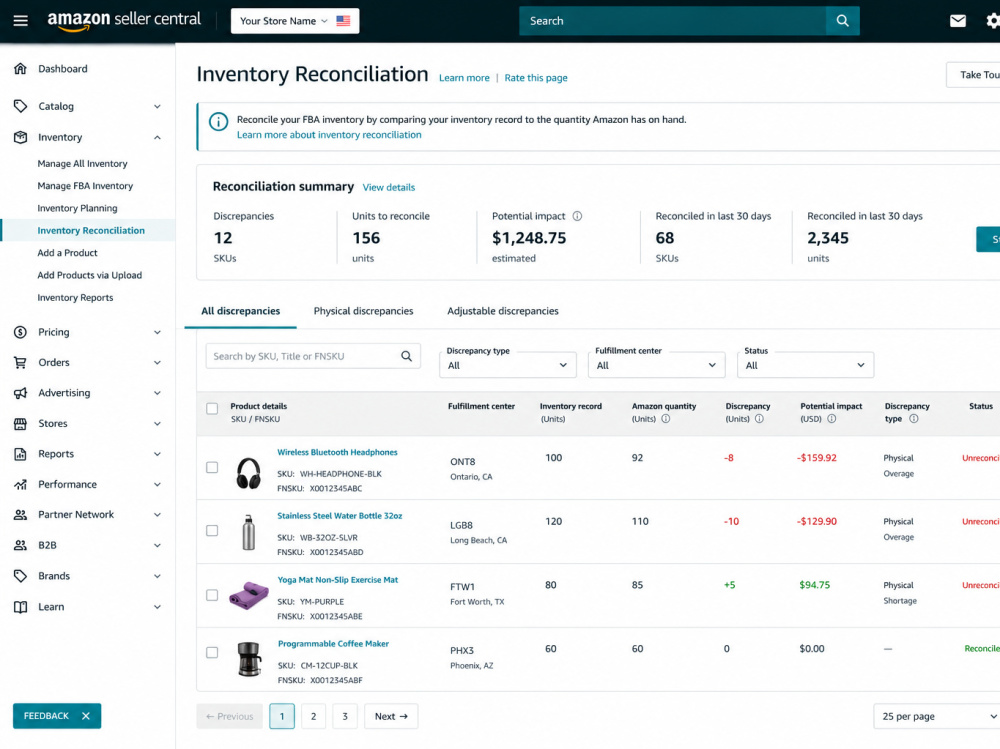Click the Performance chart icon
The width and height of the screenshot is (1000, 749).
20,484
